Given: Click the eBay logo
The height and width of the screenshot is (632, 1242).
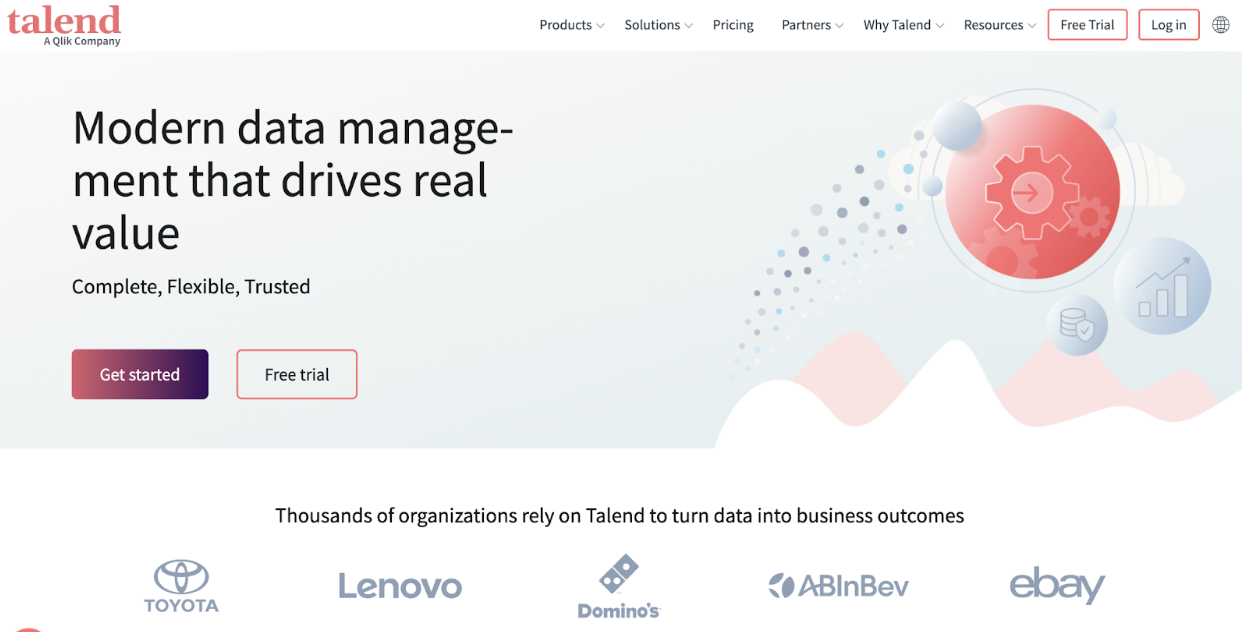Looking at the screenshot, I should coord(1057,586).
